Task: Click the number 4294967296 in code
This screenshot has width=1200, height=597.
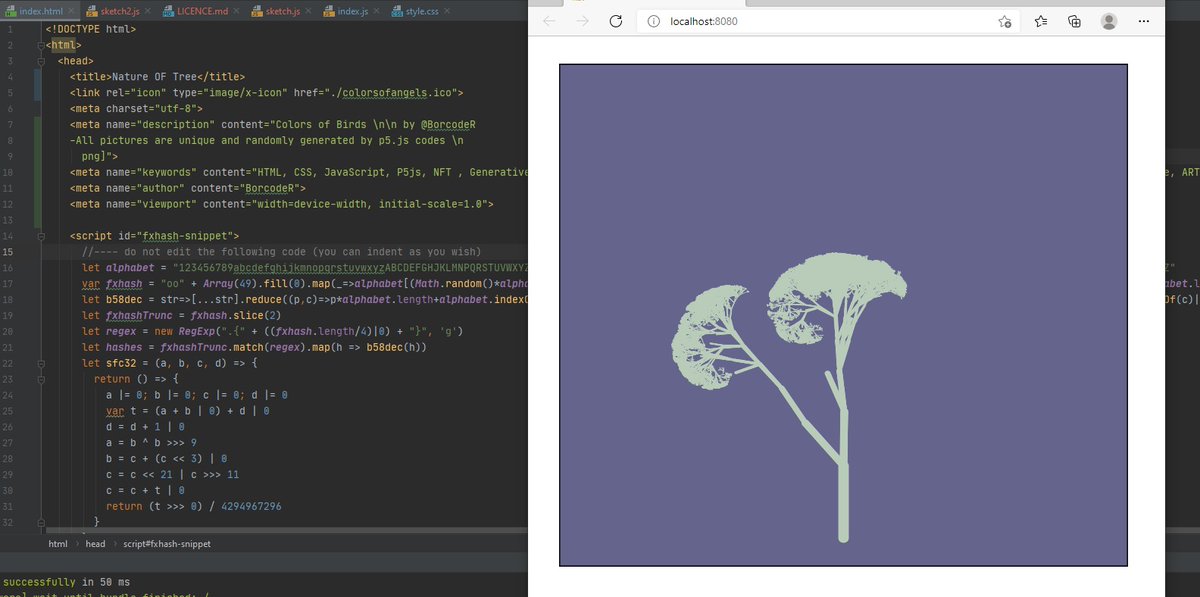Action: click(250, 506)
